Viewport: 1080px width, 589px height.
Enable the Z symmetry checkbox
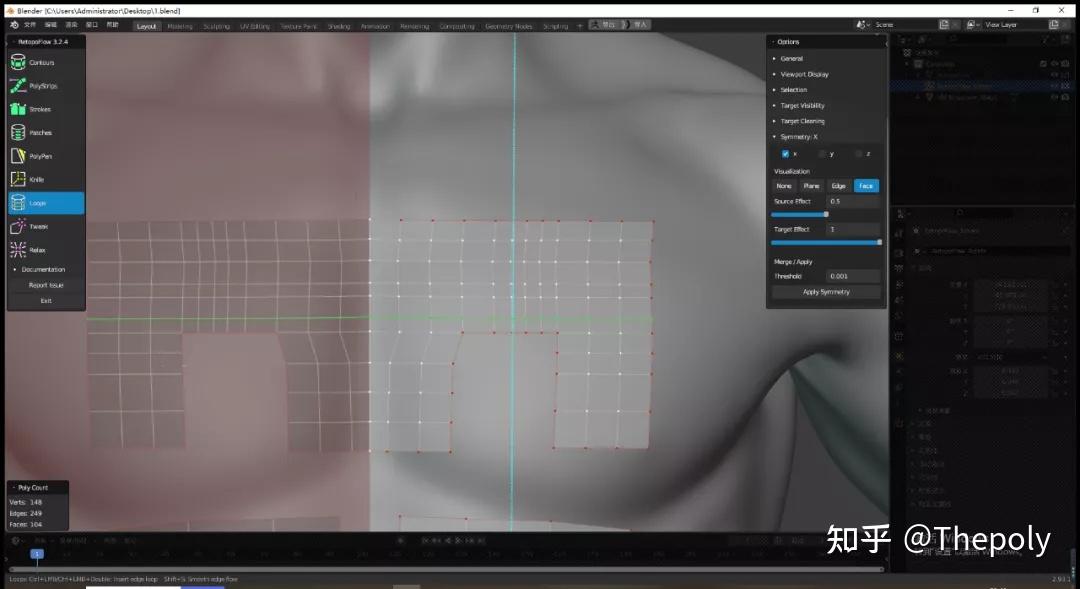pos(857,153)
